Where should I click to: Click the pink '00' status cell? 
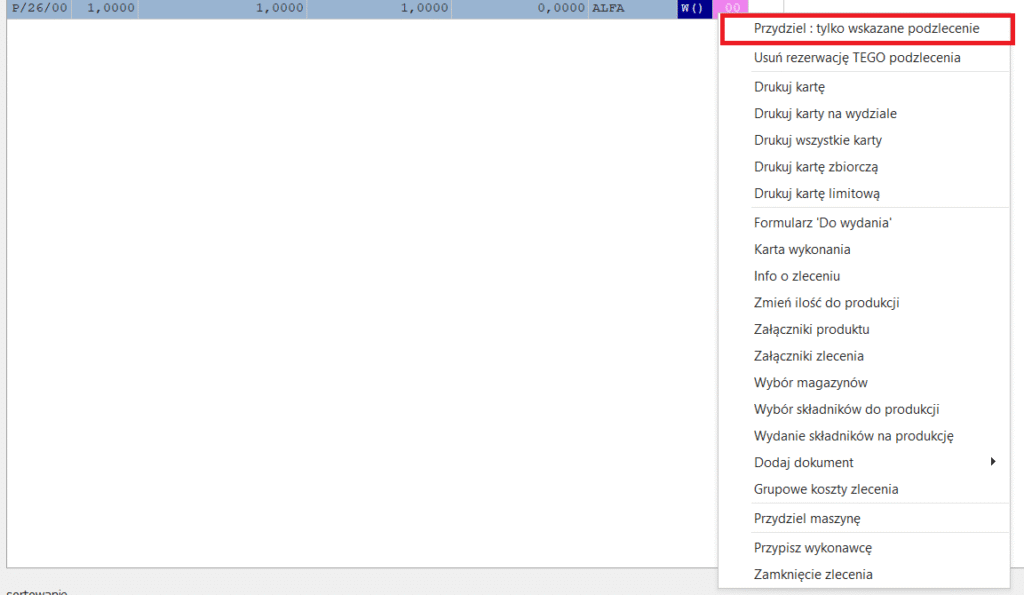[732, 8]
